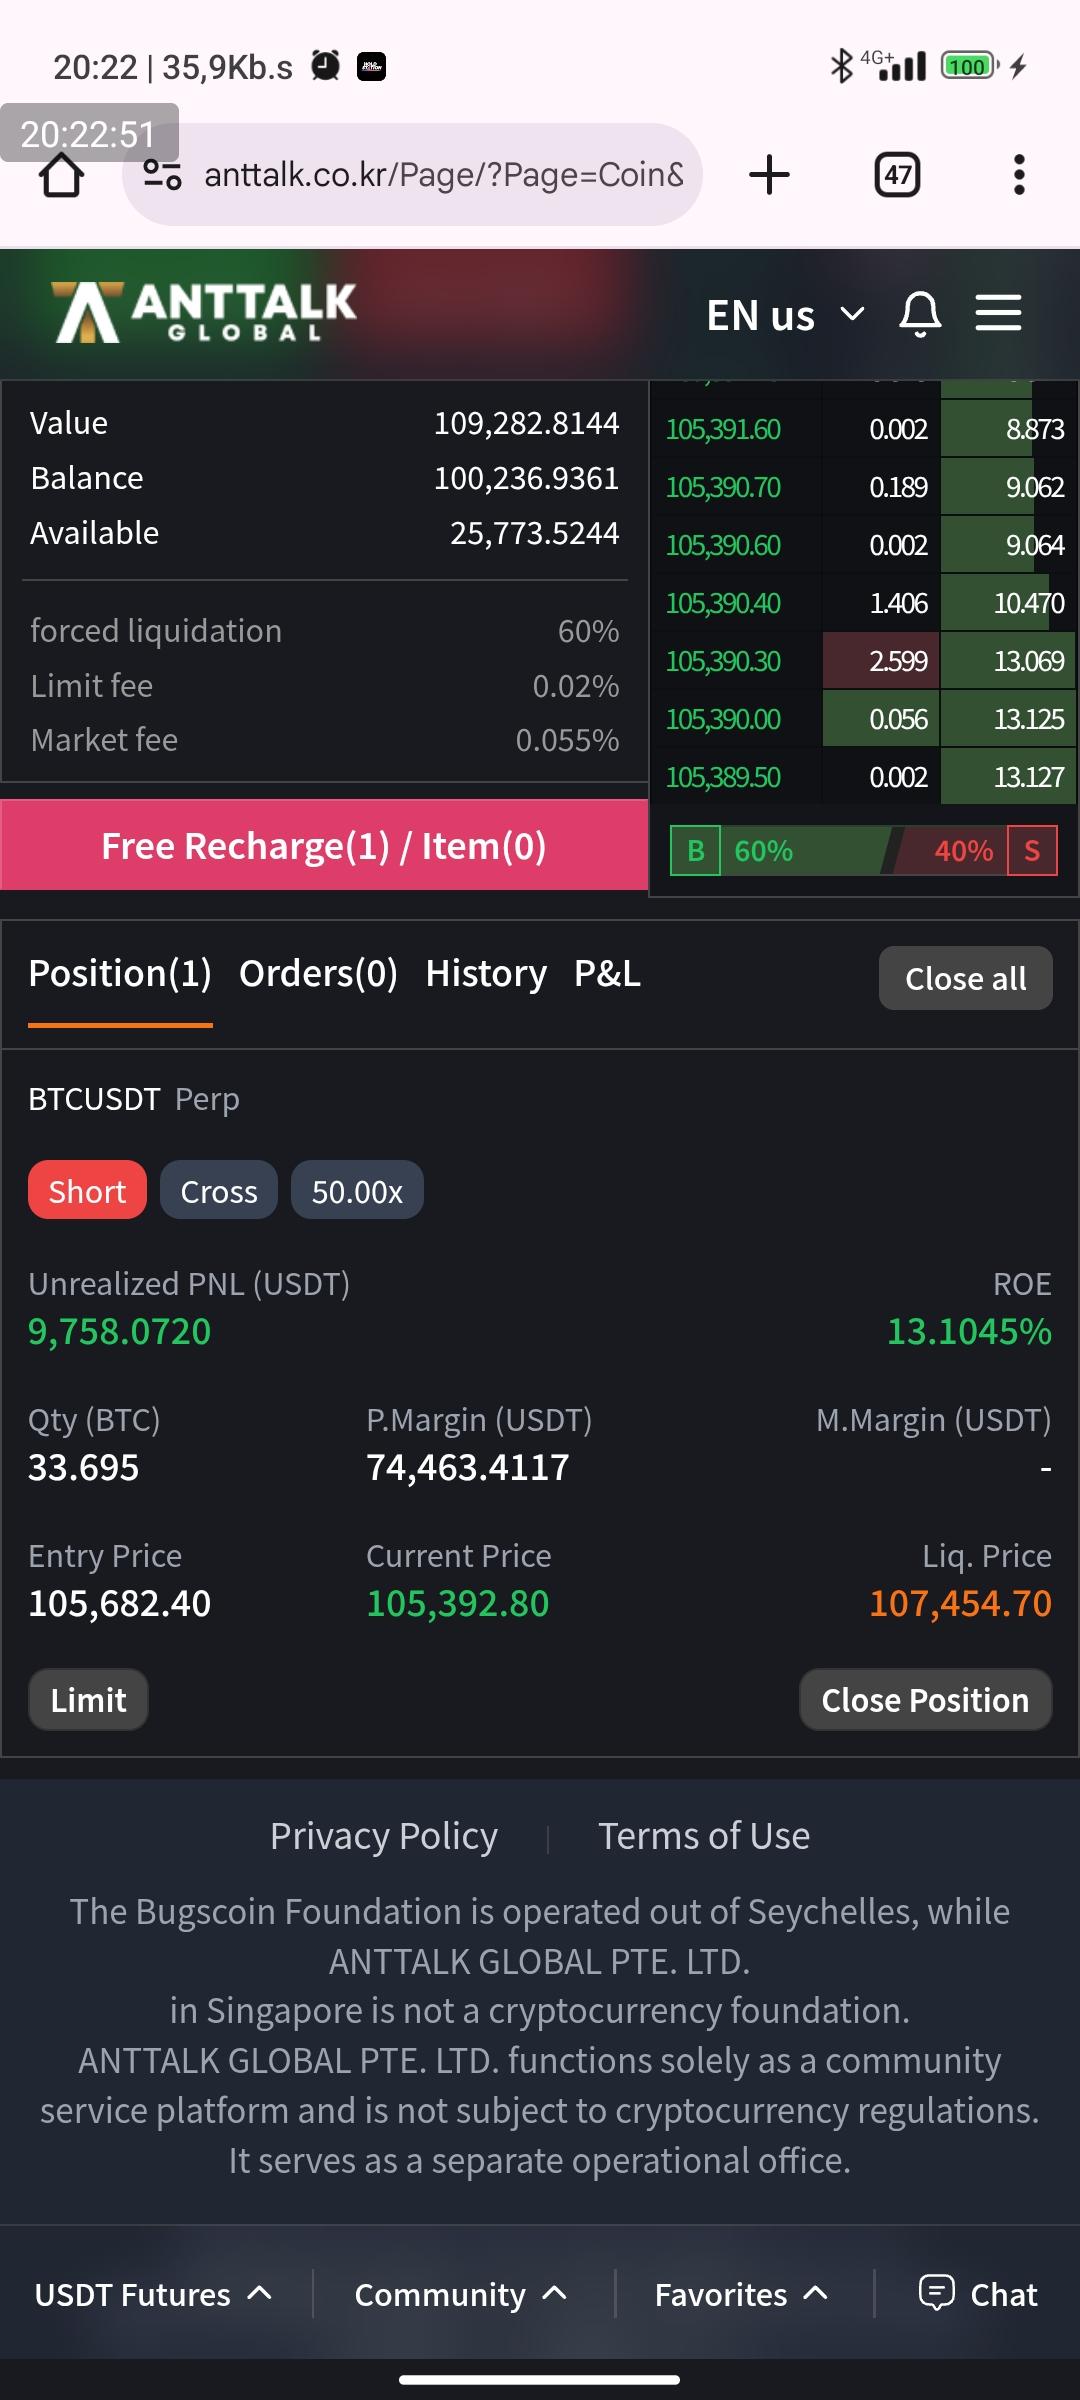The image size is (1080, 2400).
Task: Expand the USDT Futures menu
Action: click(153, 2294)
